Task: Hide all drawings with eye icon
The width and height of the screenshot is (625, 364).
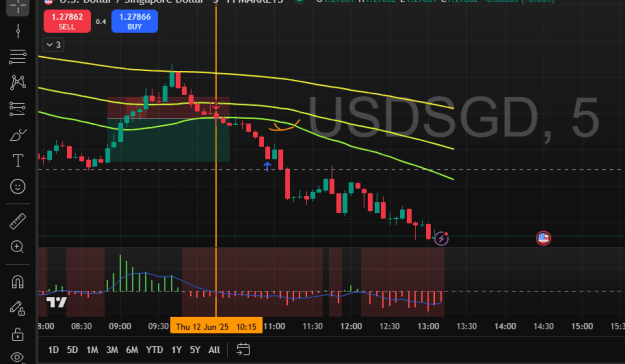Action: (x=18, y=357)
